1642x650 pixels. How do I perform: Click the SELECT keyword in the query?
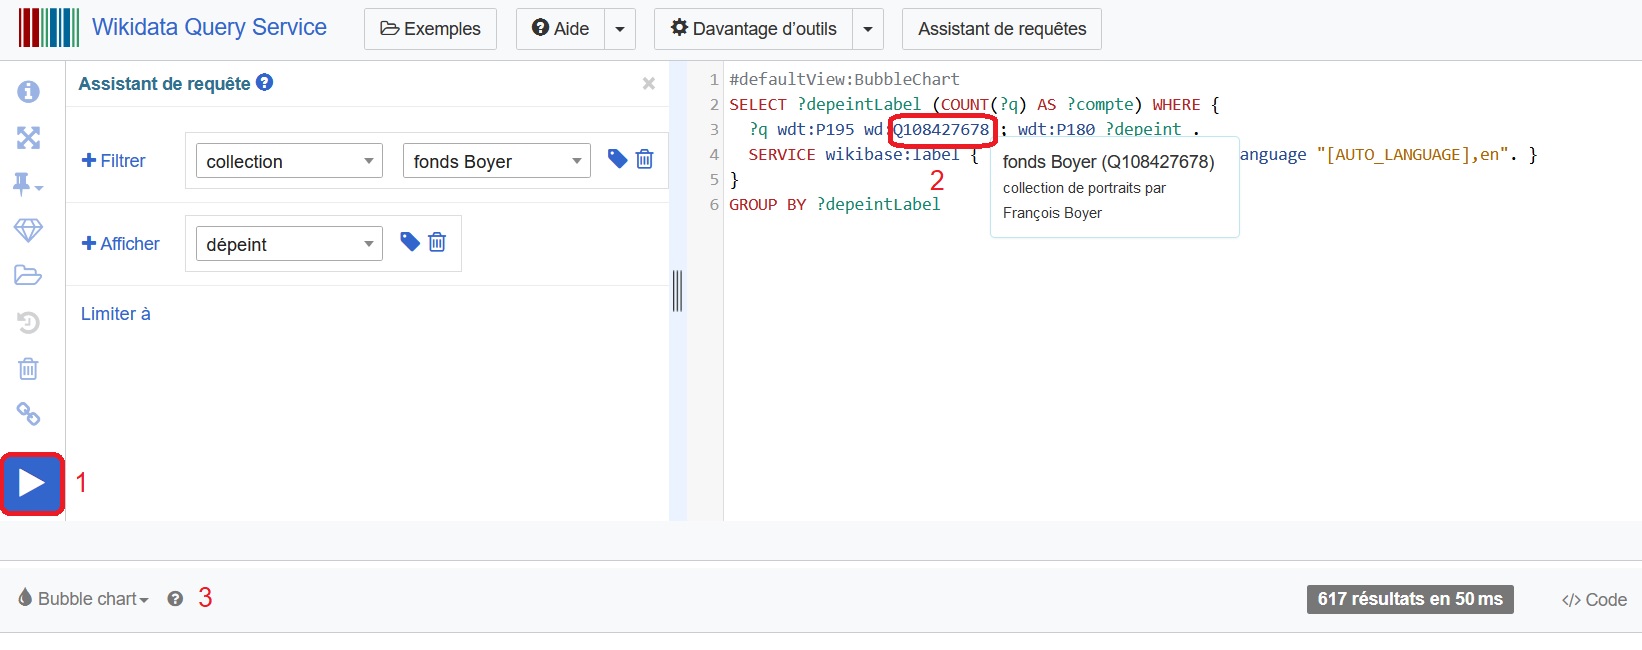pyautogui.click(x=758, y=104)
